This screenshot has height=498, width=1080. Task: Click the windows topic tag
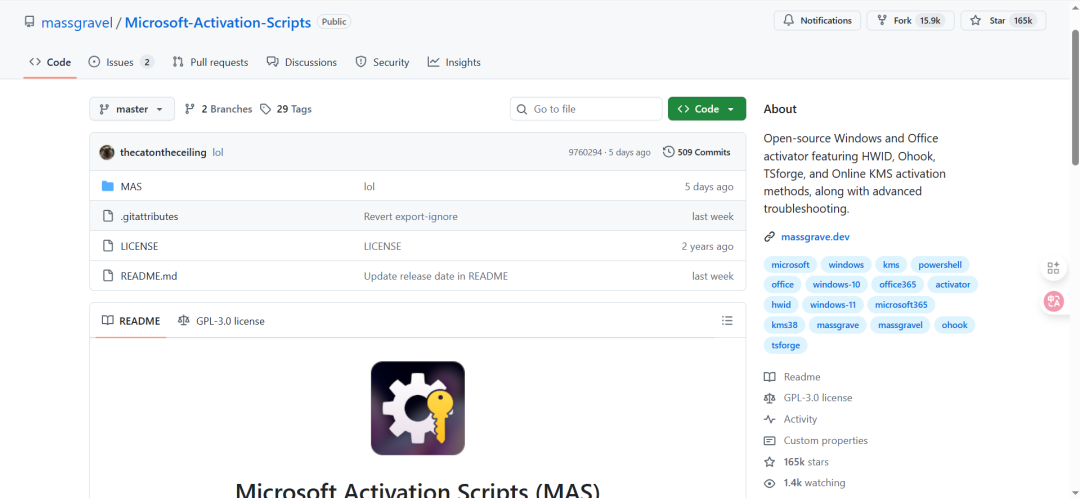pyautogui.click(x=846, y=264)
